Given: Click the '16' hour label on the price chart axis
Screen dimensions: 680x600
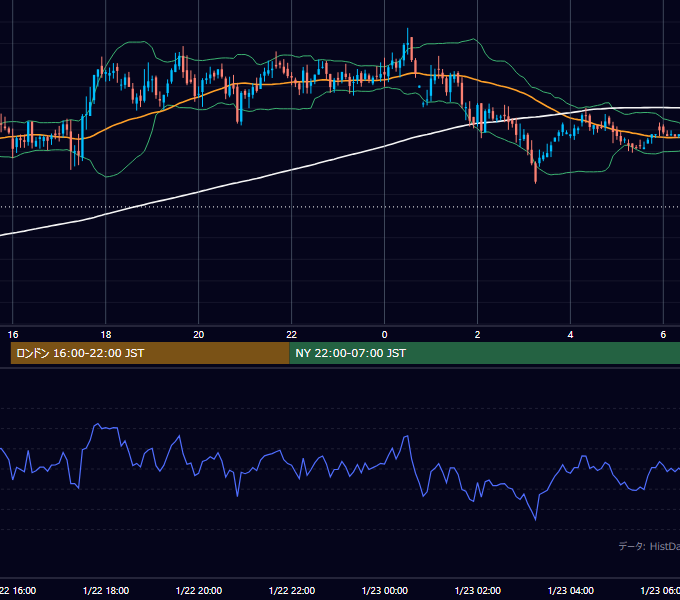Looking at the screenshot, I should tap(13, 335).
